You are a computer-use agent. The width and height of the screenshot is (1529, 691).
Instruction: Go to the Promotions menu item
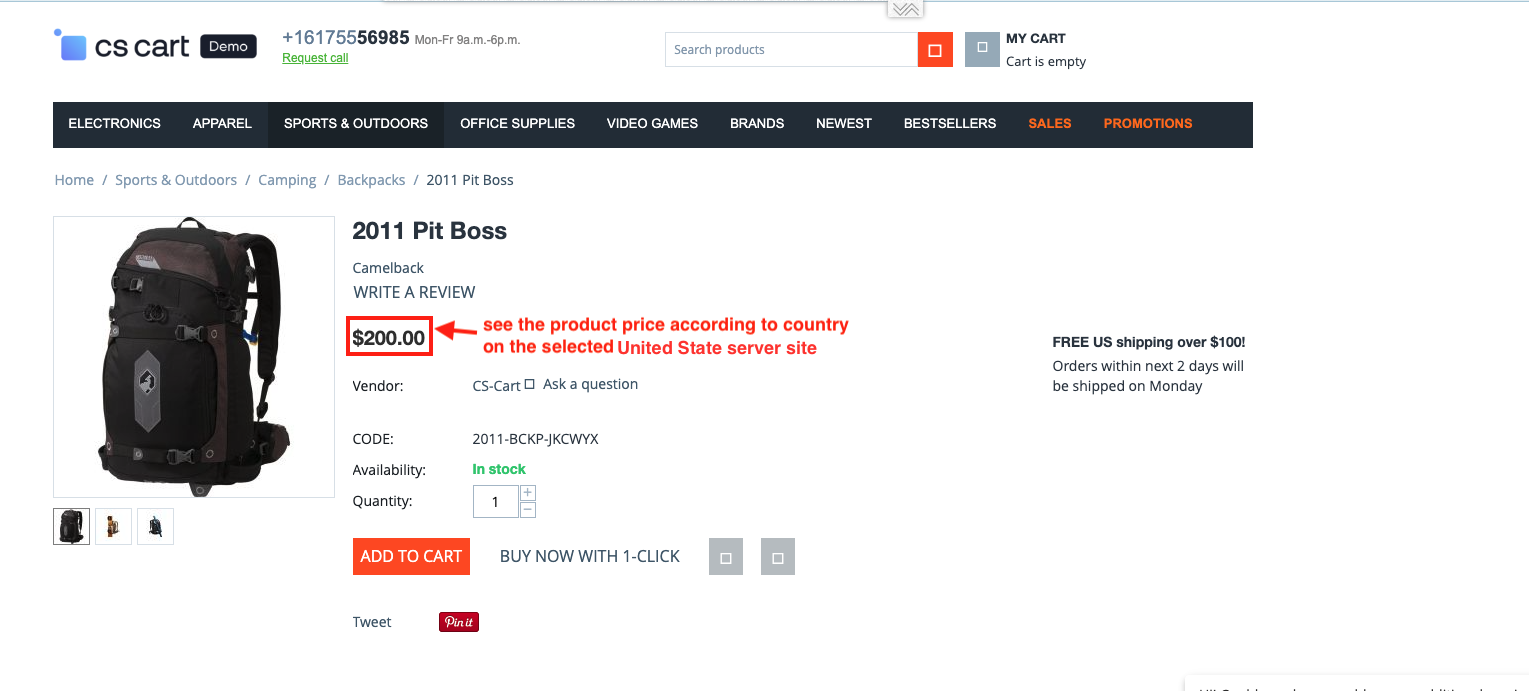click(x=1148, y=124)
